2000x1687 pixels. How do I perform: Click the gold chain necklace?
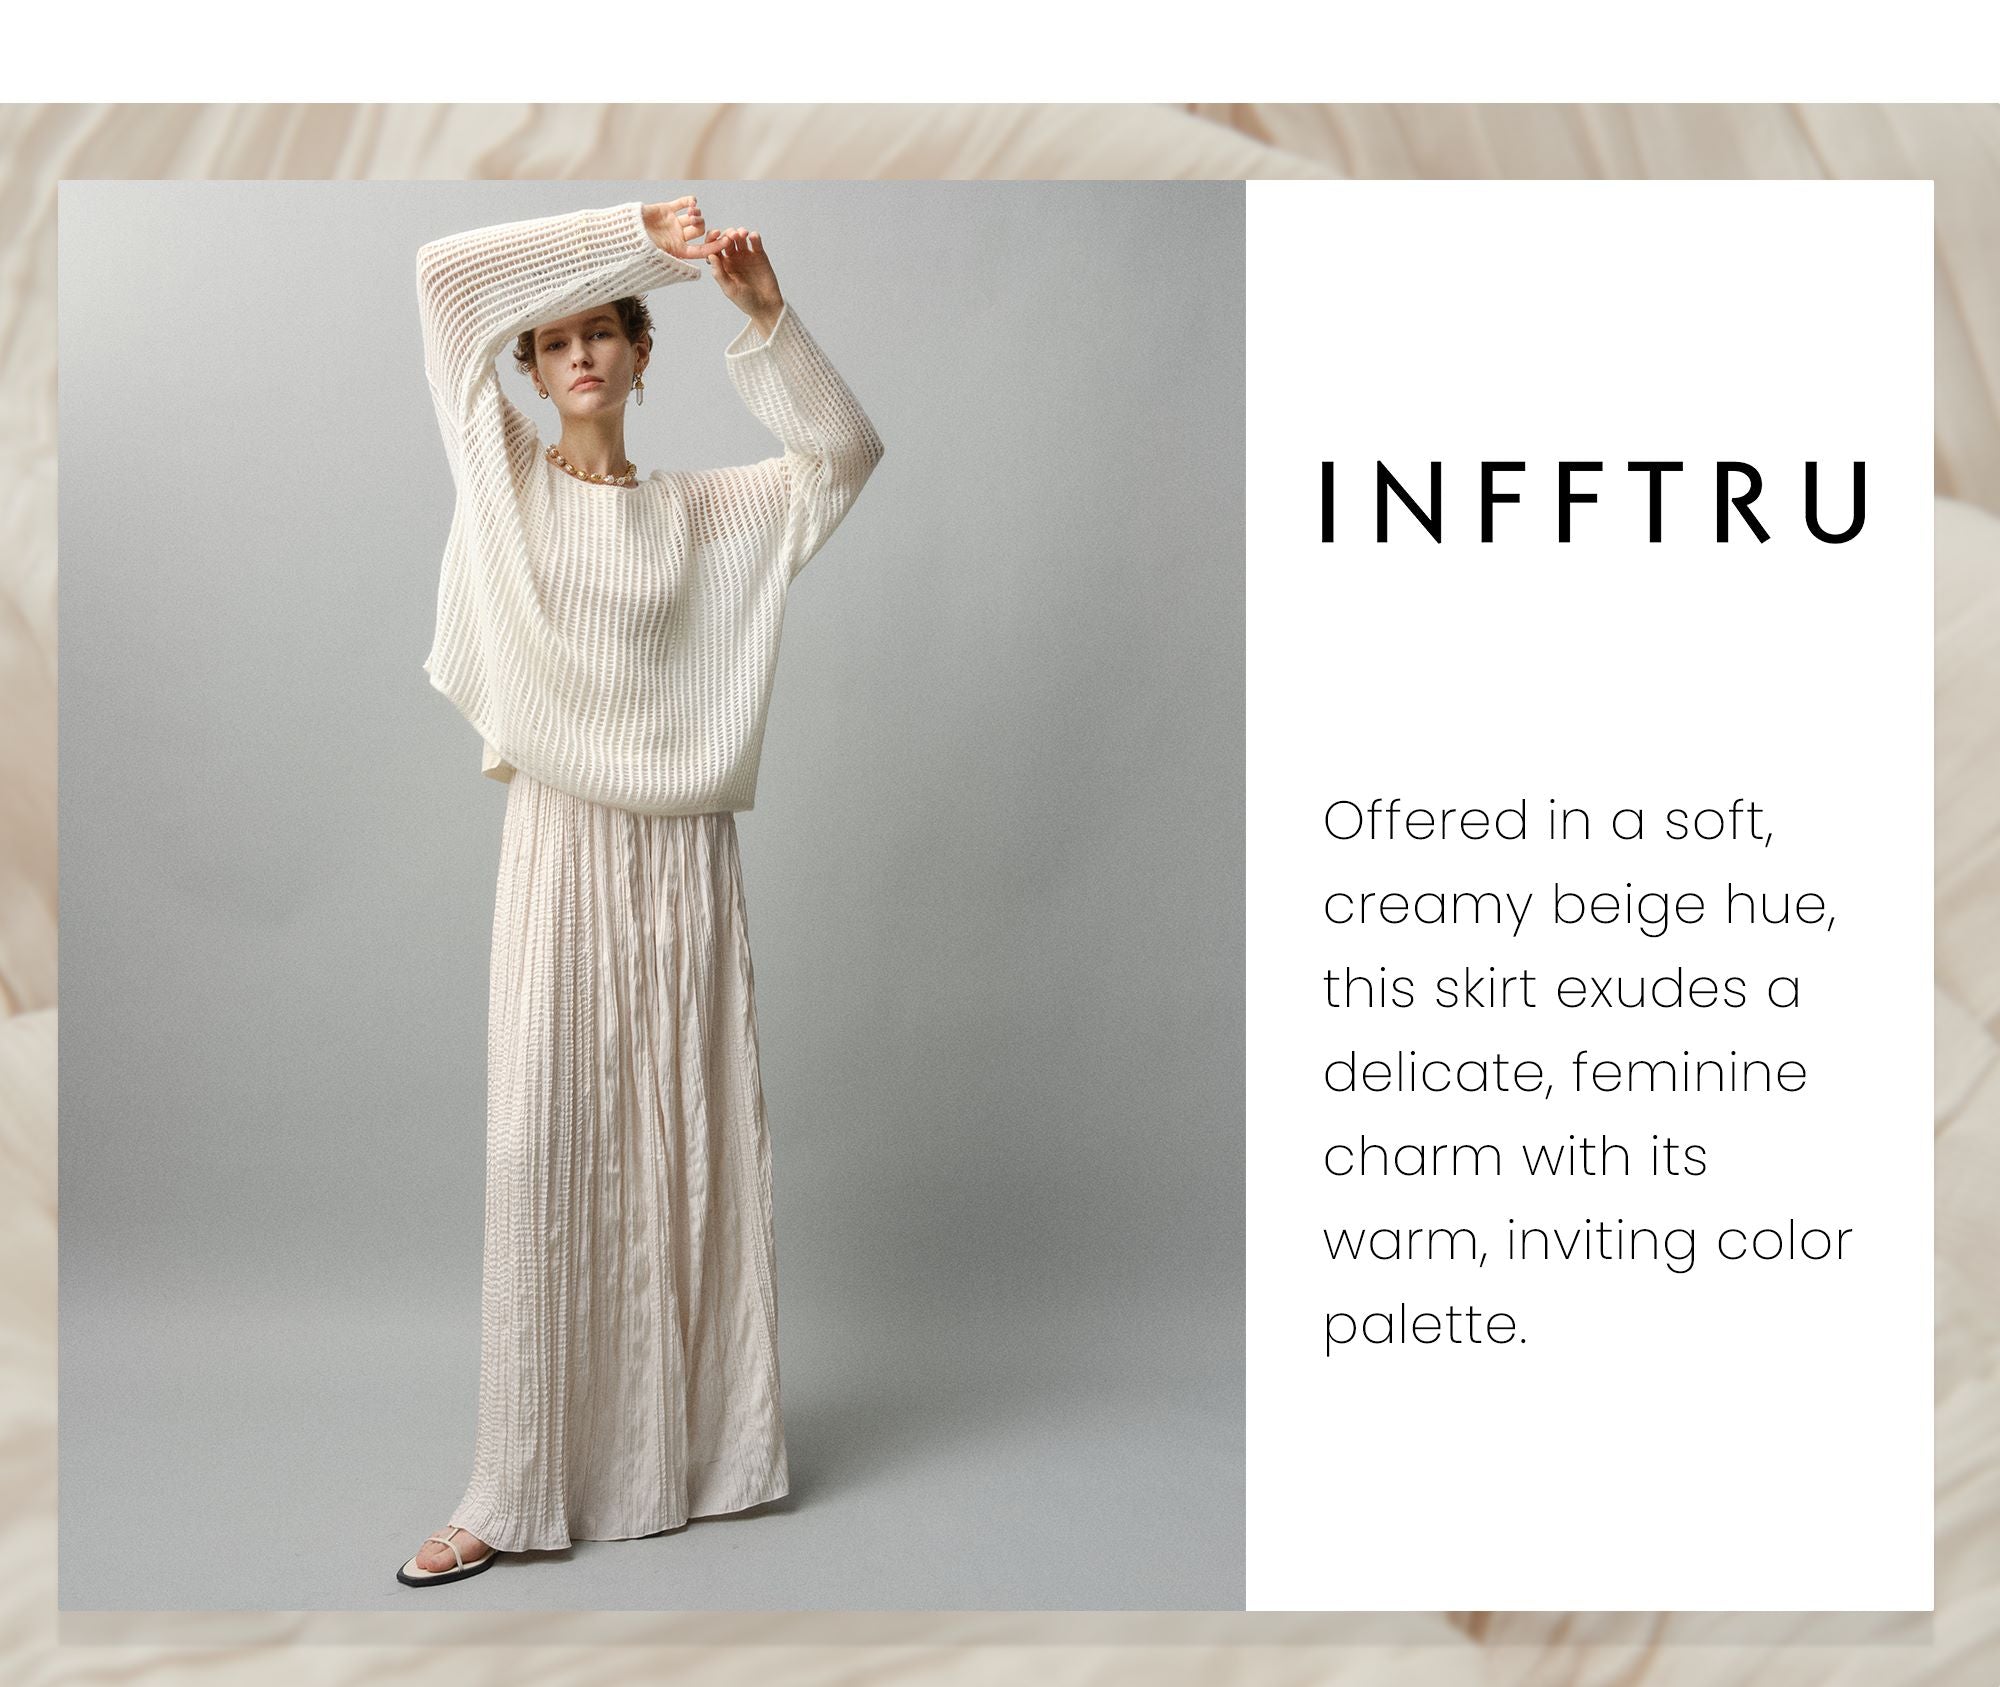[x=590, y=468]
